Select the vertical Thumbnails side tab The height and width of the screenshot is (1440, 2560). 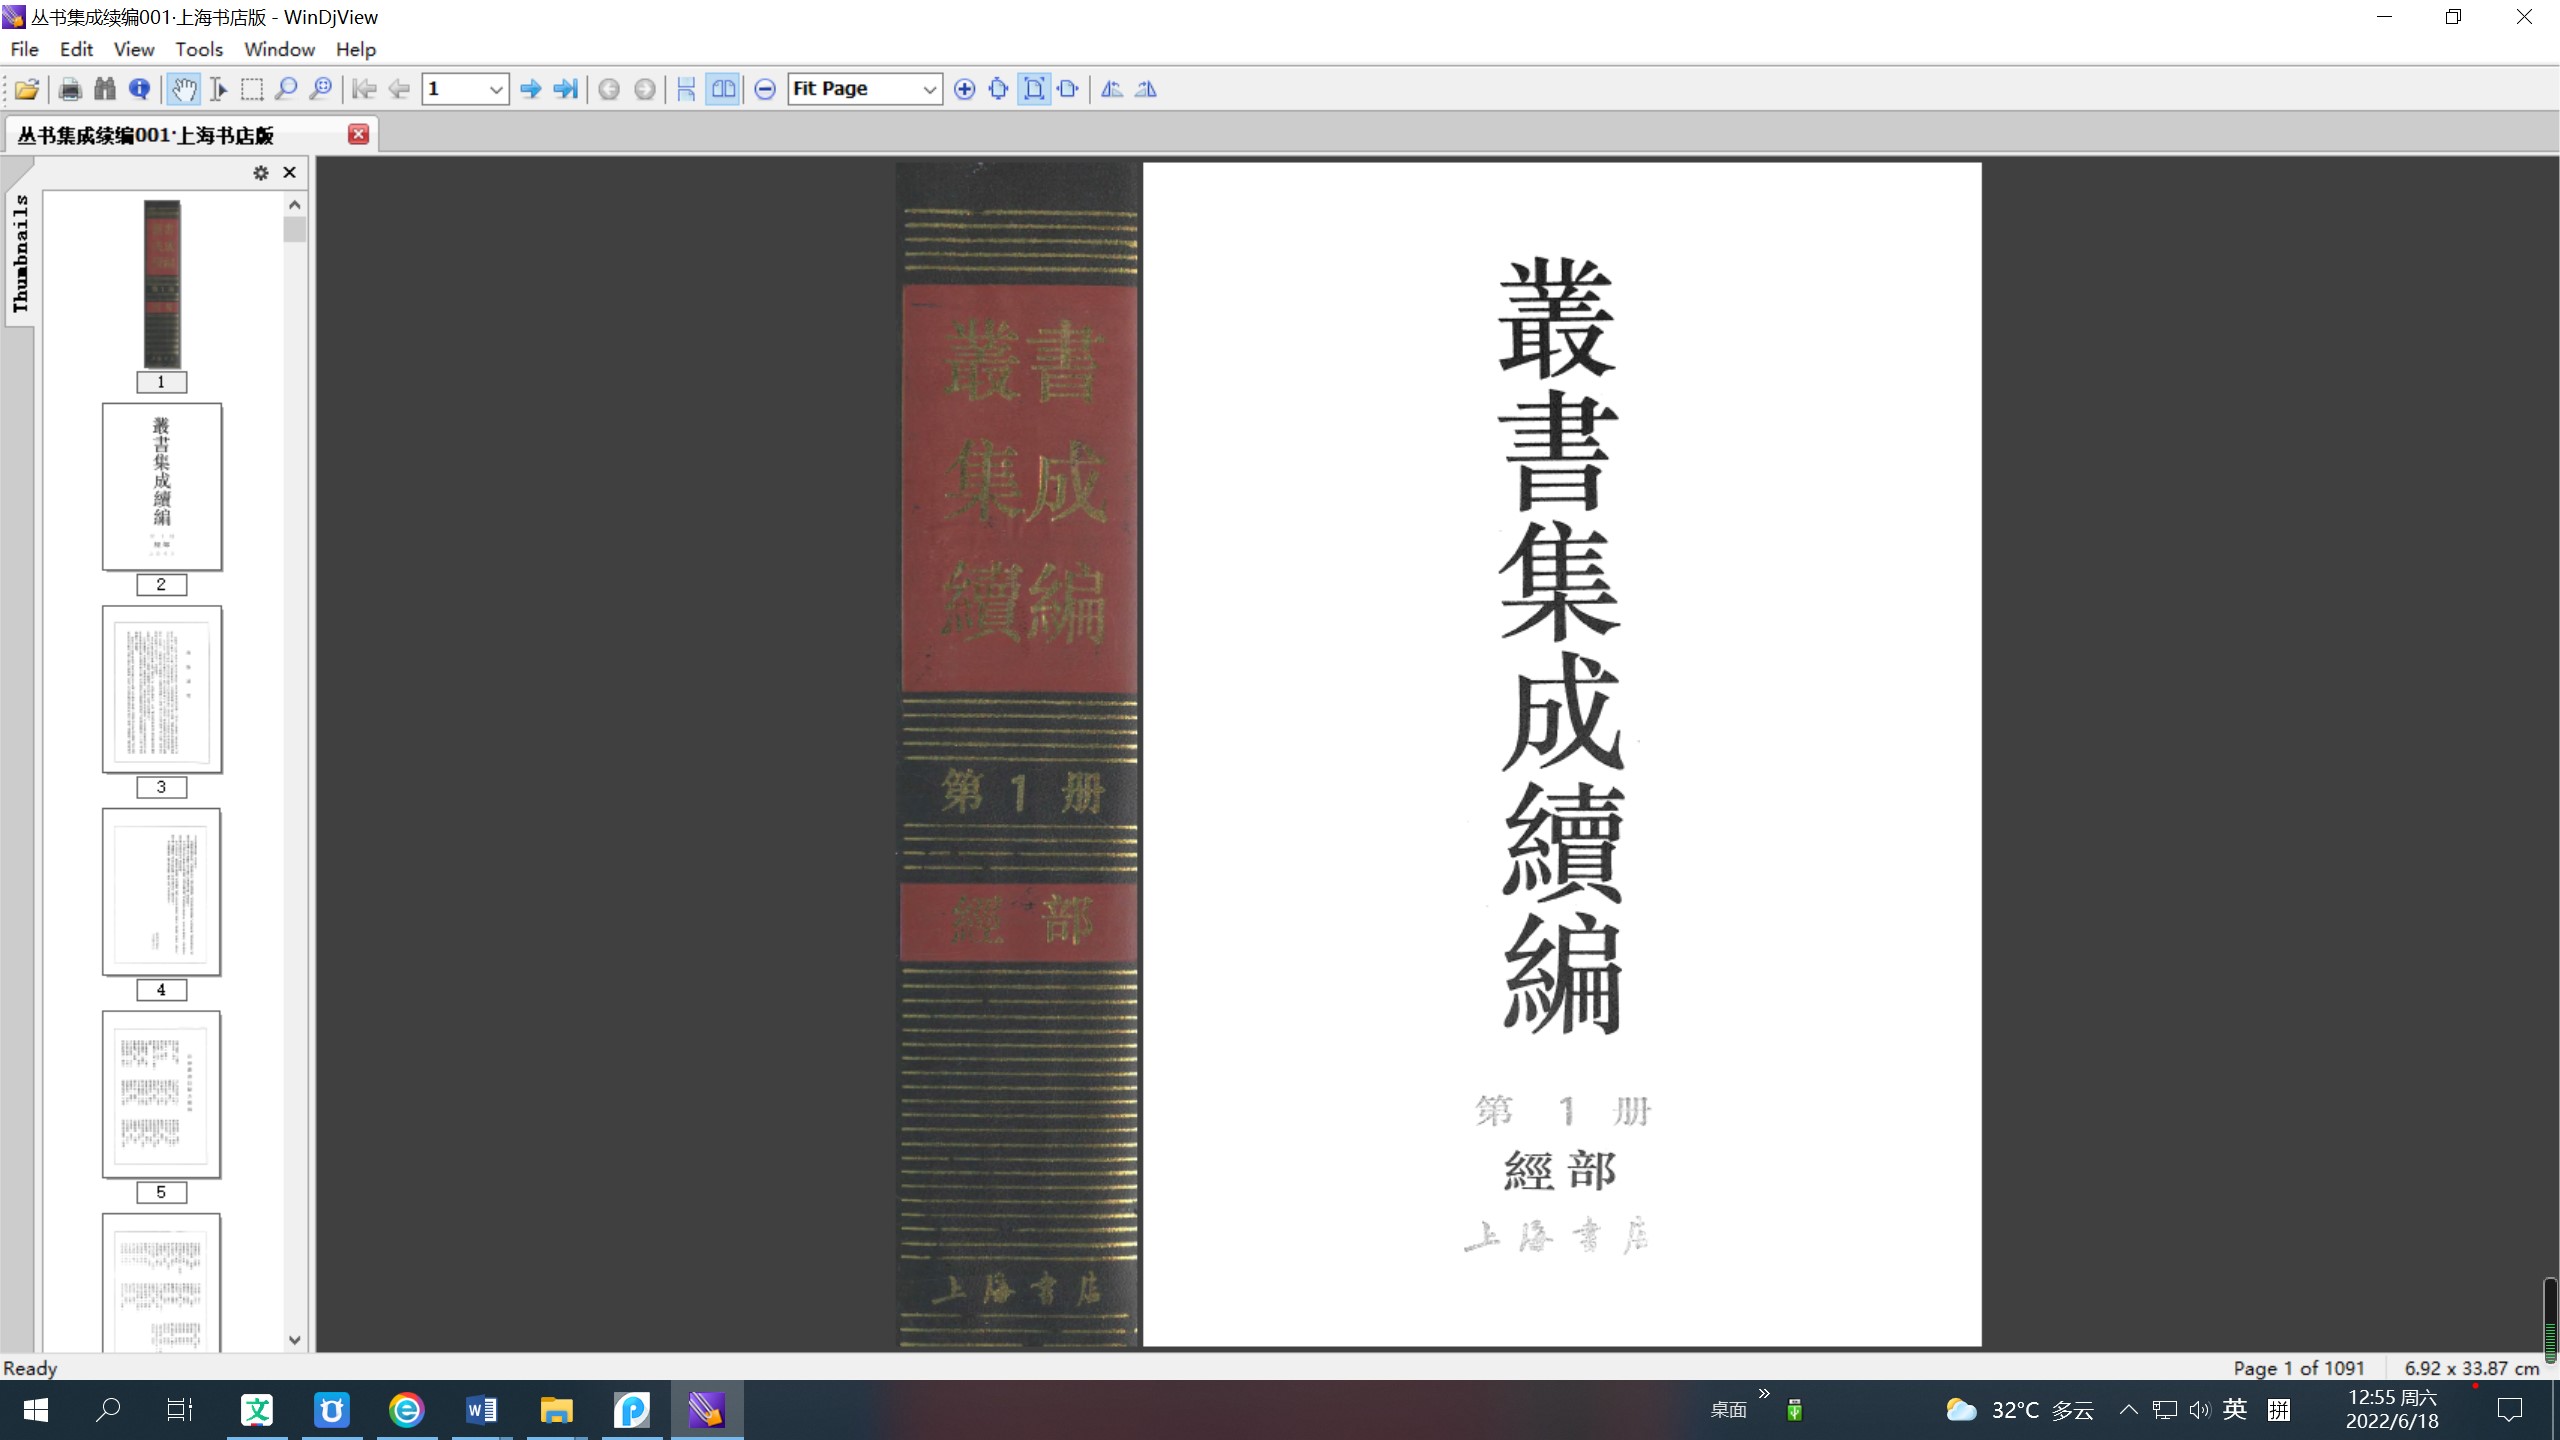tap(20, 254)
